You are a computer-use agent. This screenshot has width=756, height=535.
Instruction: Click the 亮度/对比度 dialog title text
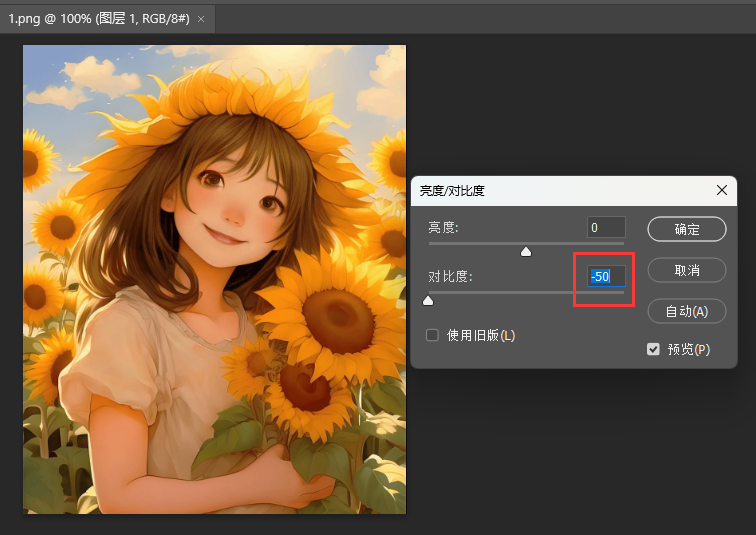coord(452,191)
